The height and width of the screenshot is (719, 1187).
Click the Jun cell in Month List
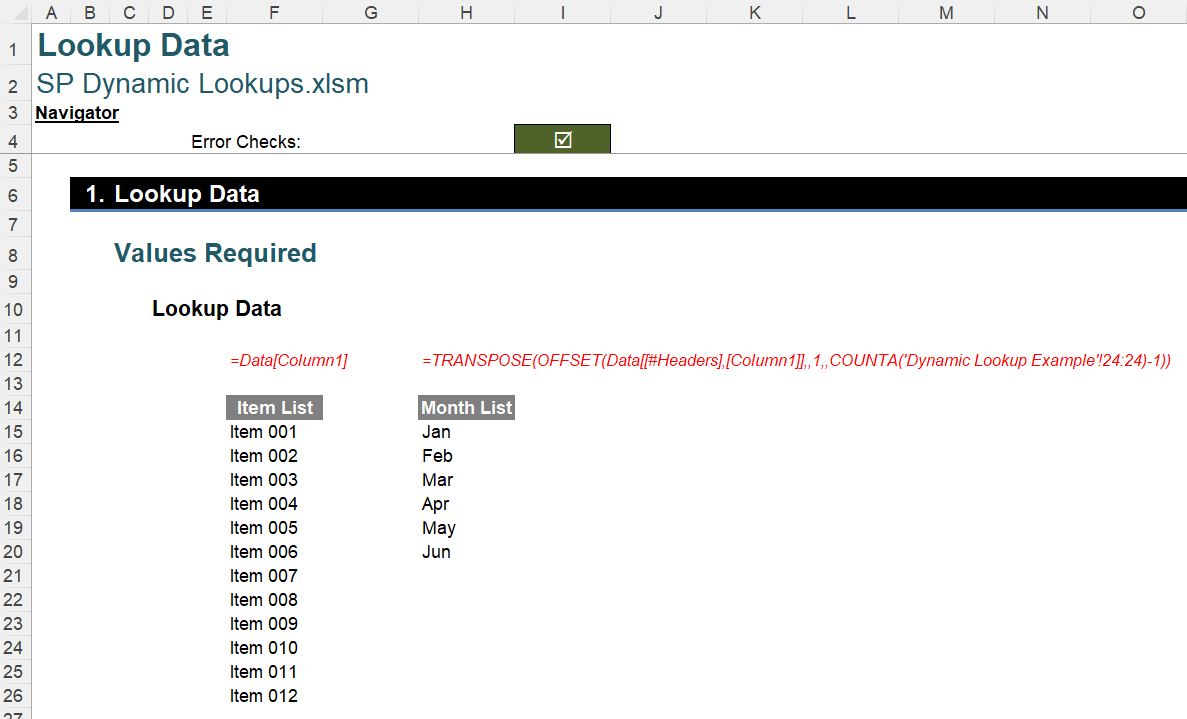[436, 551]
